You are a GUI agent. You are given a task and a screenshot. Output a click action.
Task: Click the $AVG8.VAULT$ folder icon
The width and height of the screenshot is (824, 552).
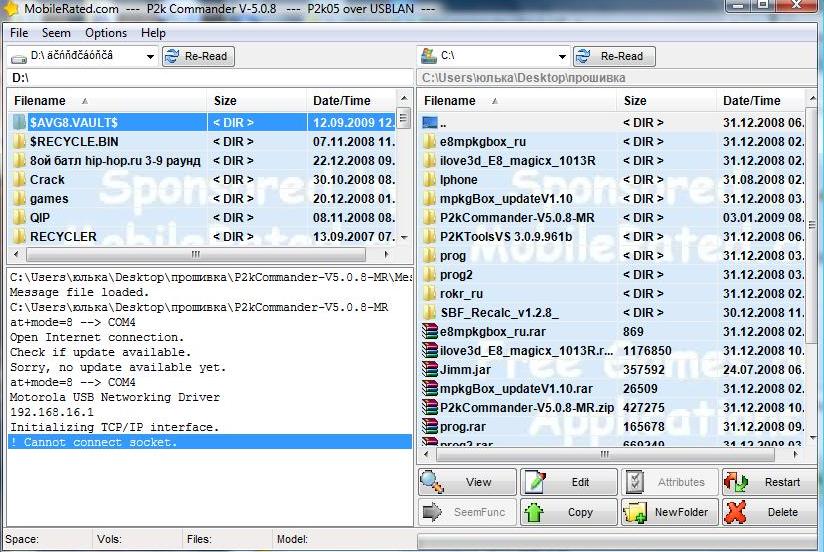click(x=19, y=122)
